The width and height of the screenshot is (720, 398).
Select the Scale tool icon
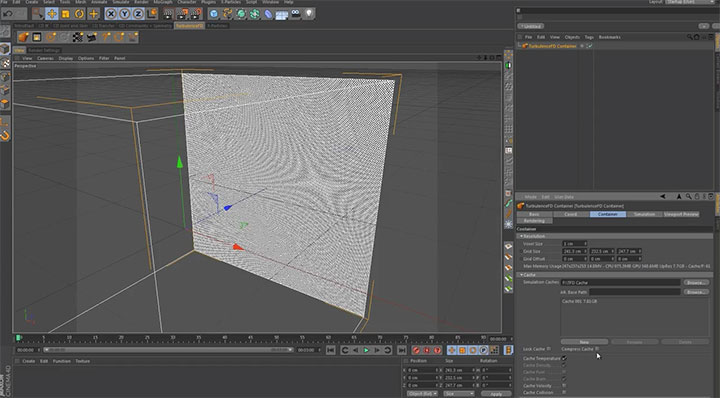[65, 14]
